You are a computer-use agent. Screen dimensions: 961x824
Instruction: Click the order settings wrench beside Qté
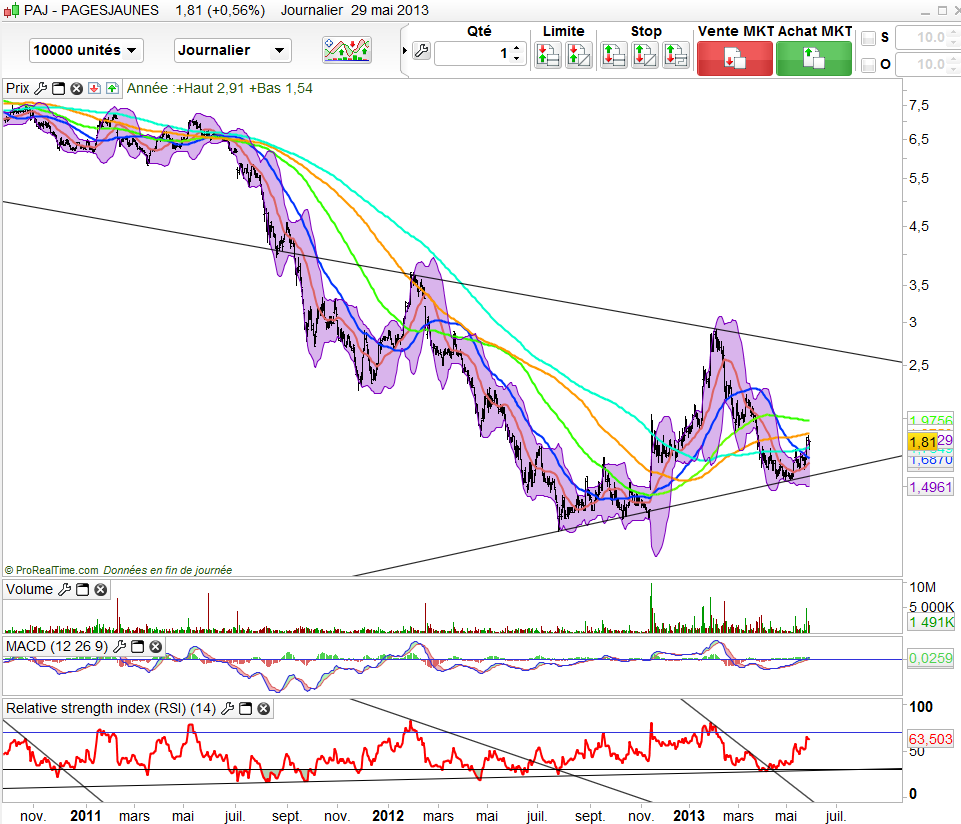(421, 52)
